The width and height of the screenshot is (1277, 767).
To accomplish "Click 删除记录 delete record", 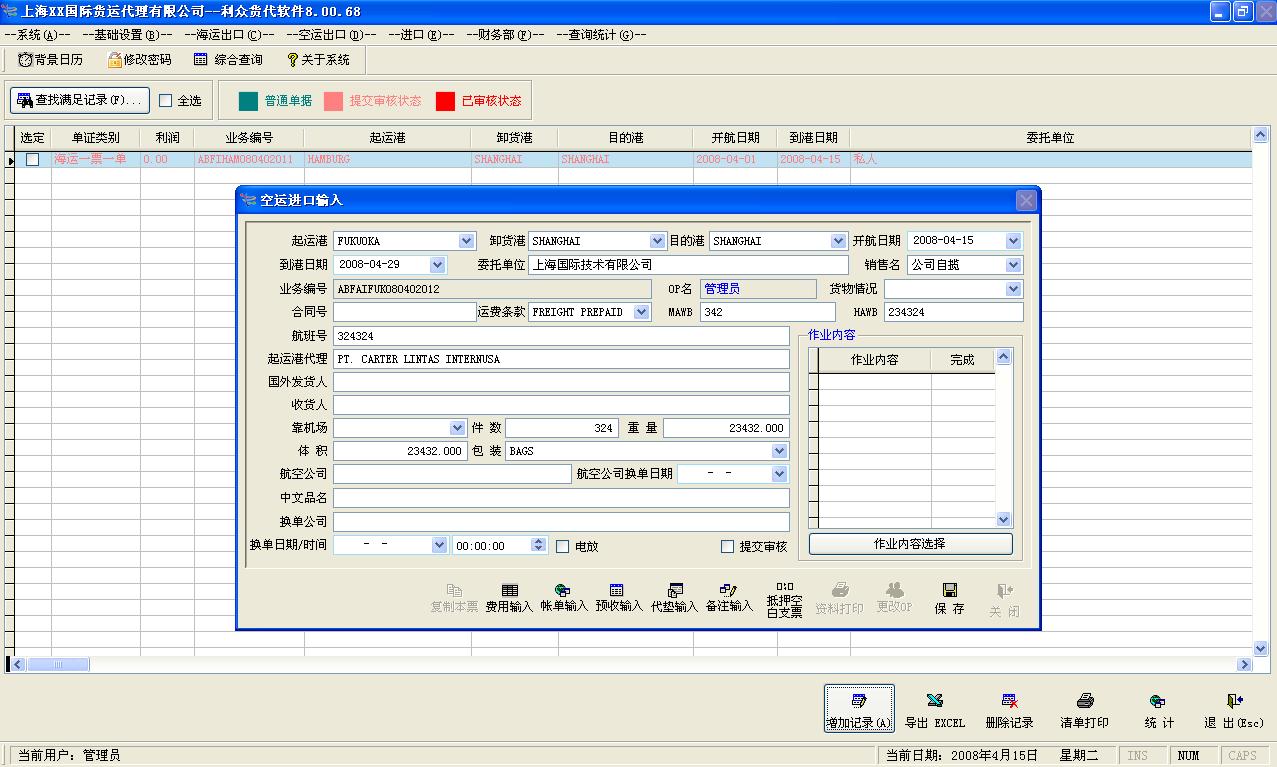I will tap(1009, 710).
